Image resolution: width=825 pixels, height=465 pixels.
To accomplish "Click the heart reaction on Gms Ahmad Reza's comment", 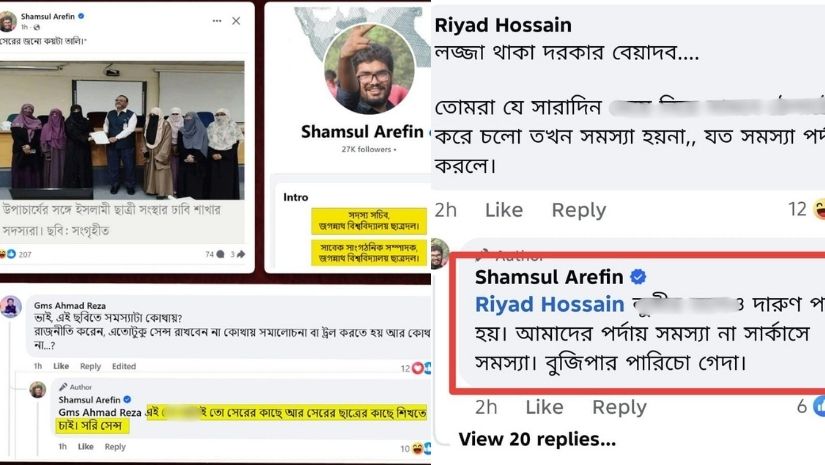I will pyautogui.click(x=418, y=368).
